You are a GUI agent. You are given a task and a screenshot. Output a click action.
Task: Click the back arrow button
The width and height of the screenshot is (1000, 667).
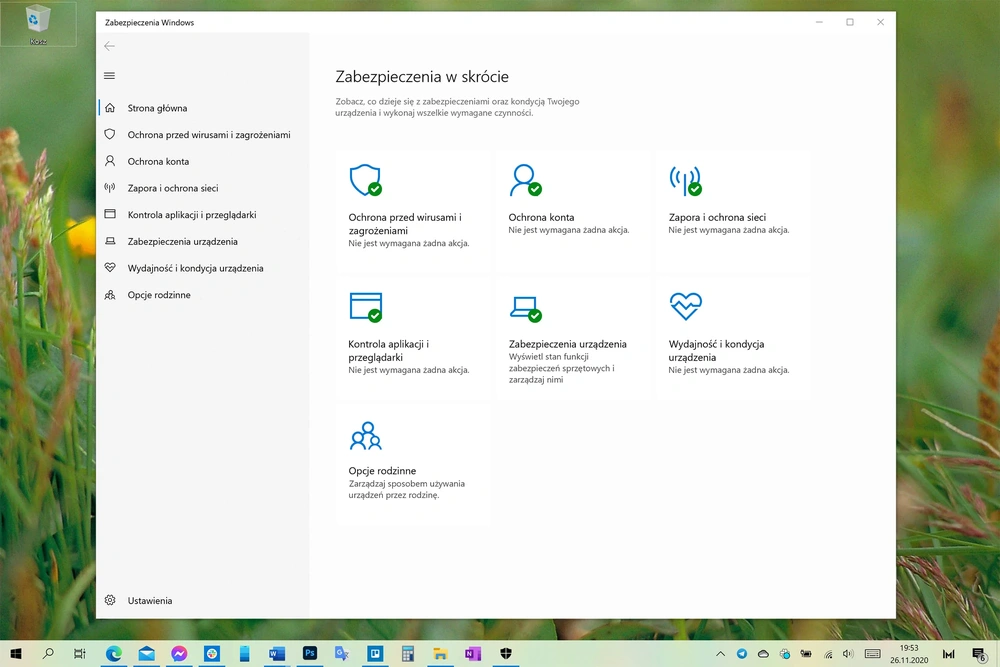(110, 46)
